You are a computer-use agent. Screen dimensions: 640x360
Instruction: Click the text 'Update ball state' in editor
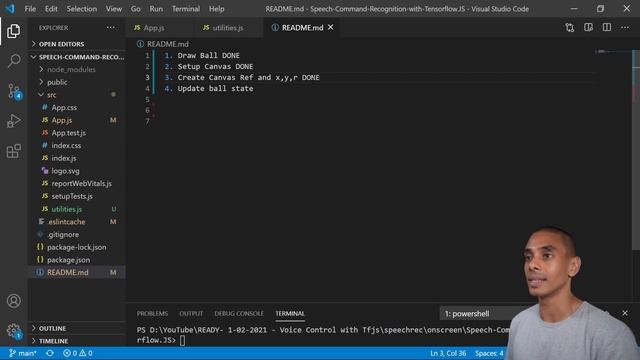215,88
